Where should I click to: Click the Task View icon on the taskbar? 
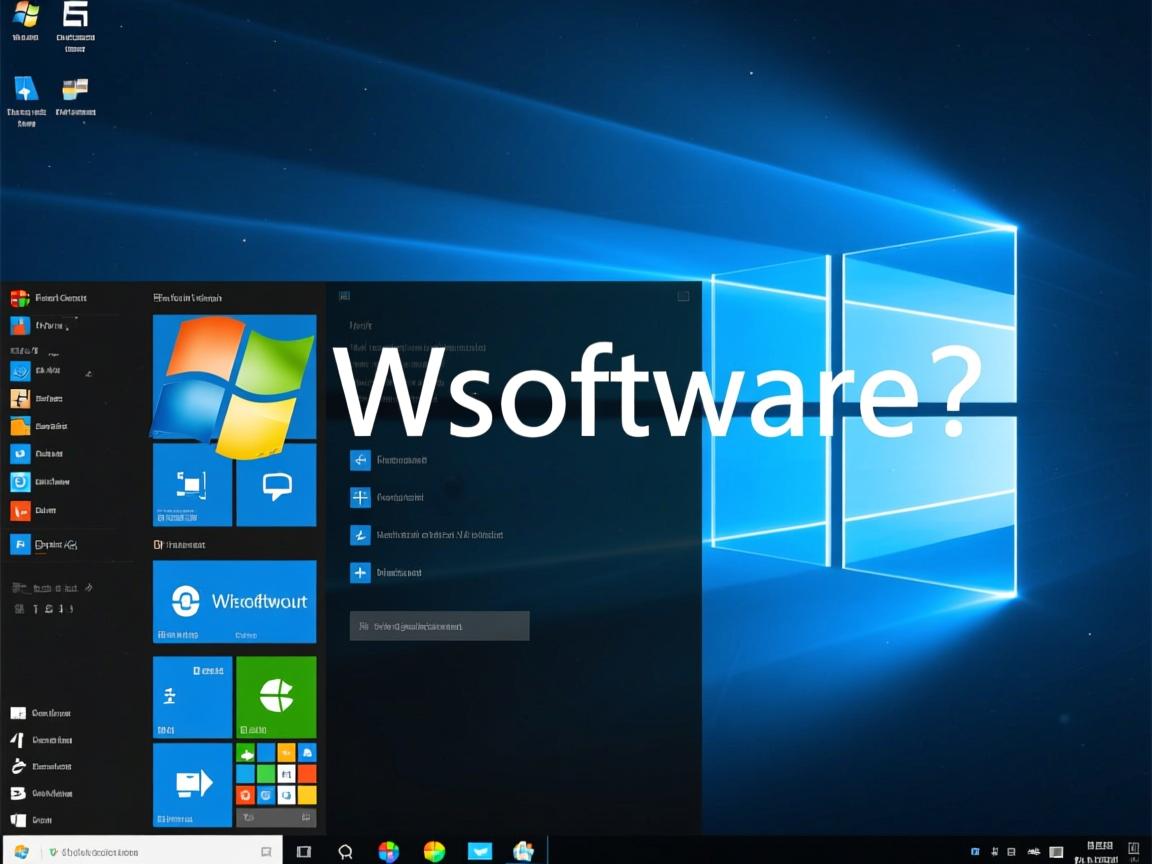coord(303,852)
